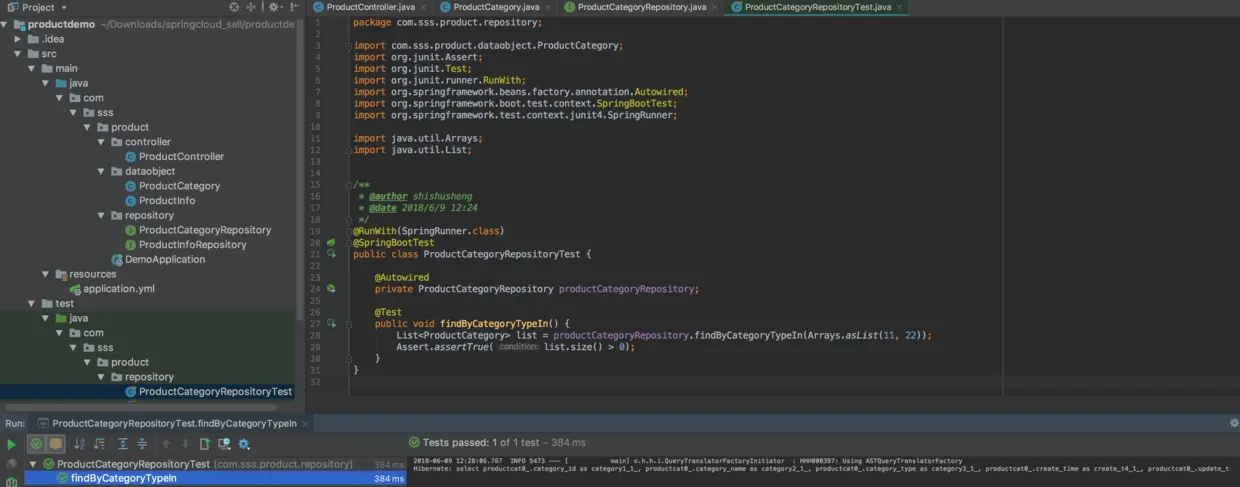Select the Run tab ProductCategoryRepositoryTest.findByCategoryTypeIn

tap(173, 424)
